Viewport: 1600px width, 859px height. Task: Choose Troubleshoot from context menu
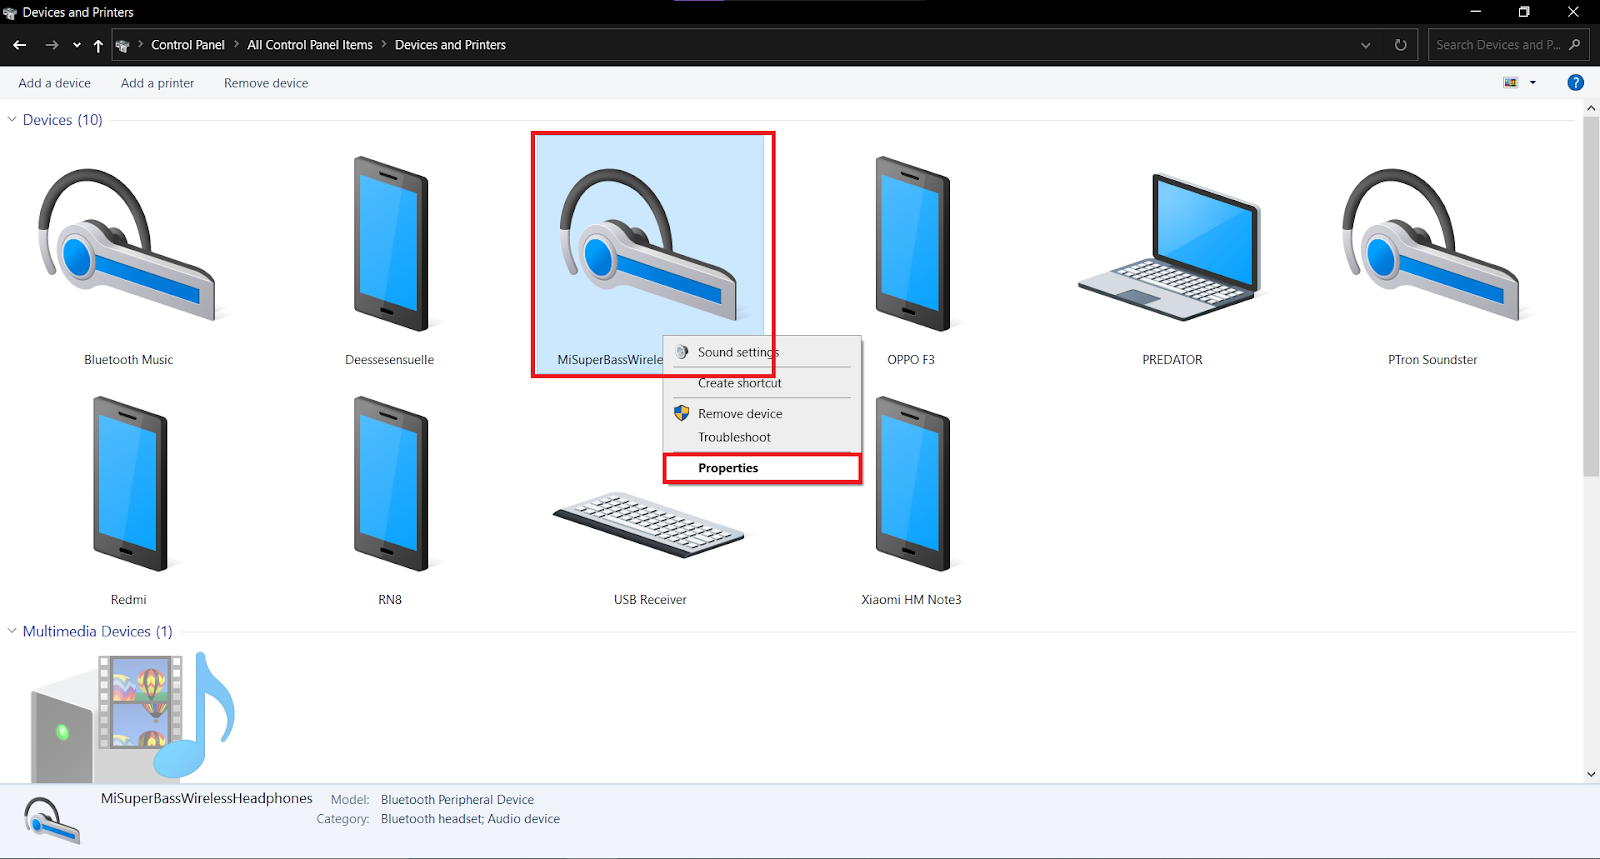click(762, 438)
